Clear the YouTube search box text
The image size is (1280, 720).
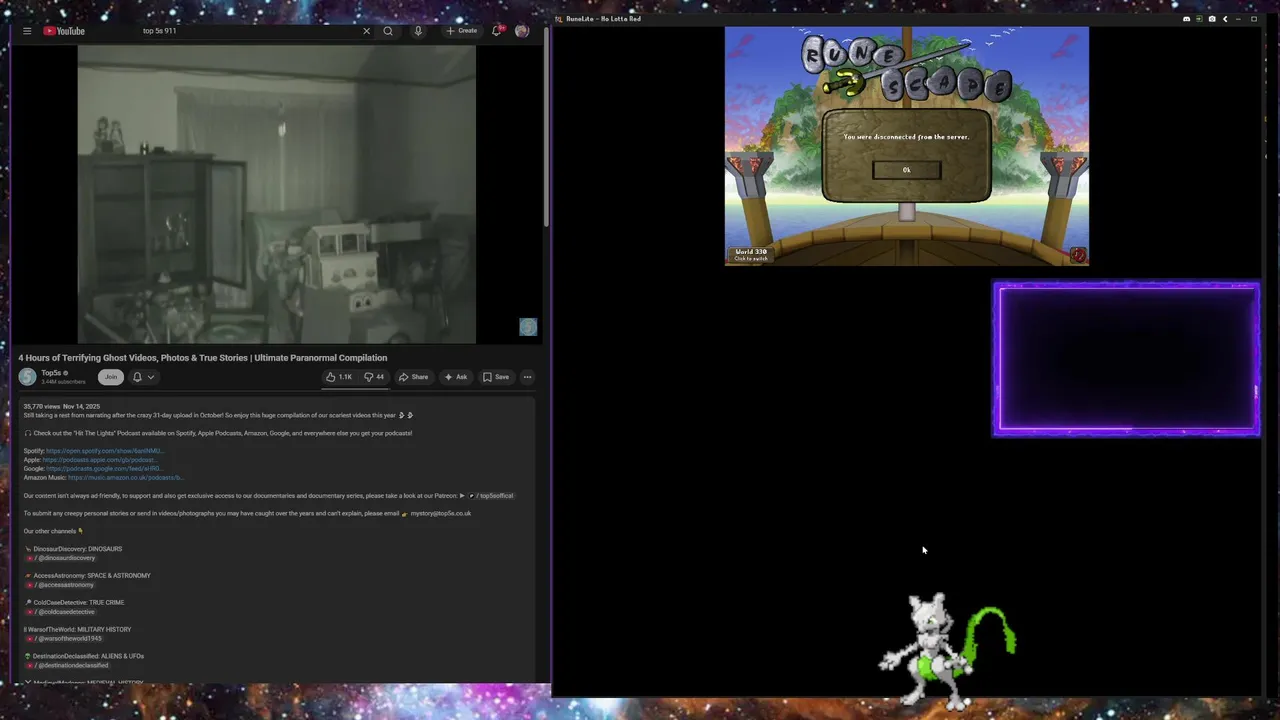tap(366, 31)
